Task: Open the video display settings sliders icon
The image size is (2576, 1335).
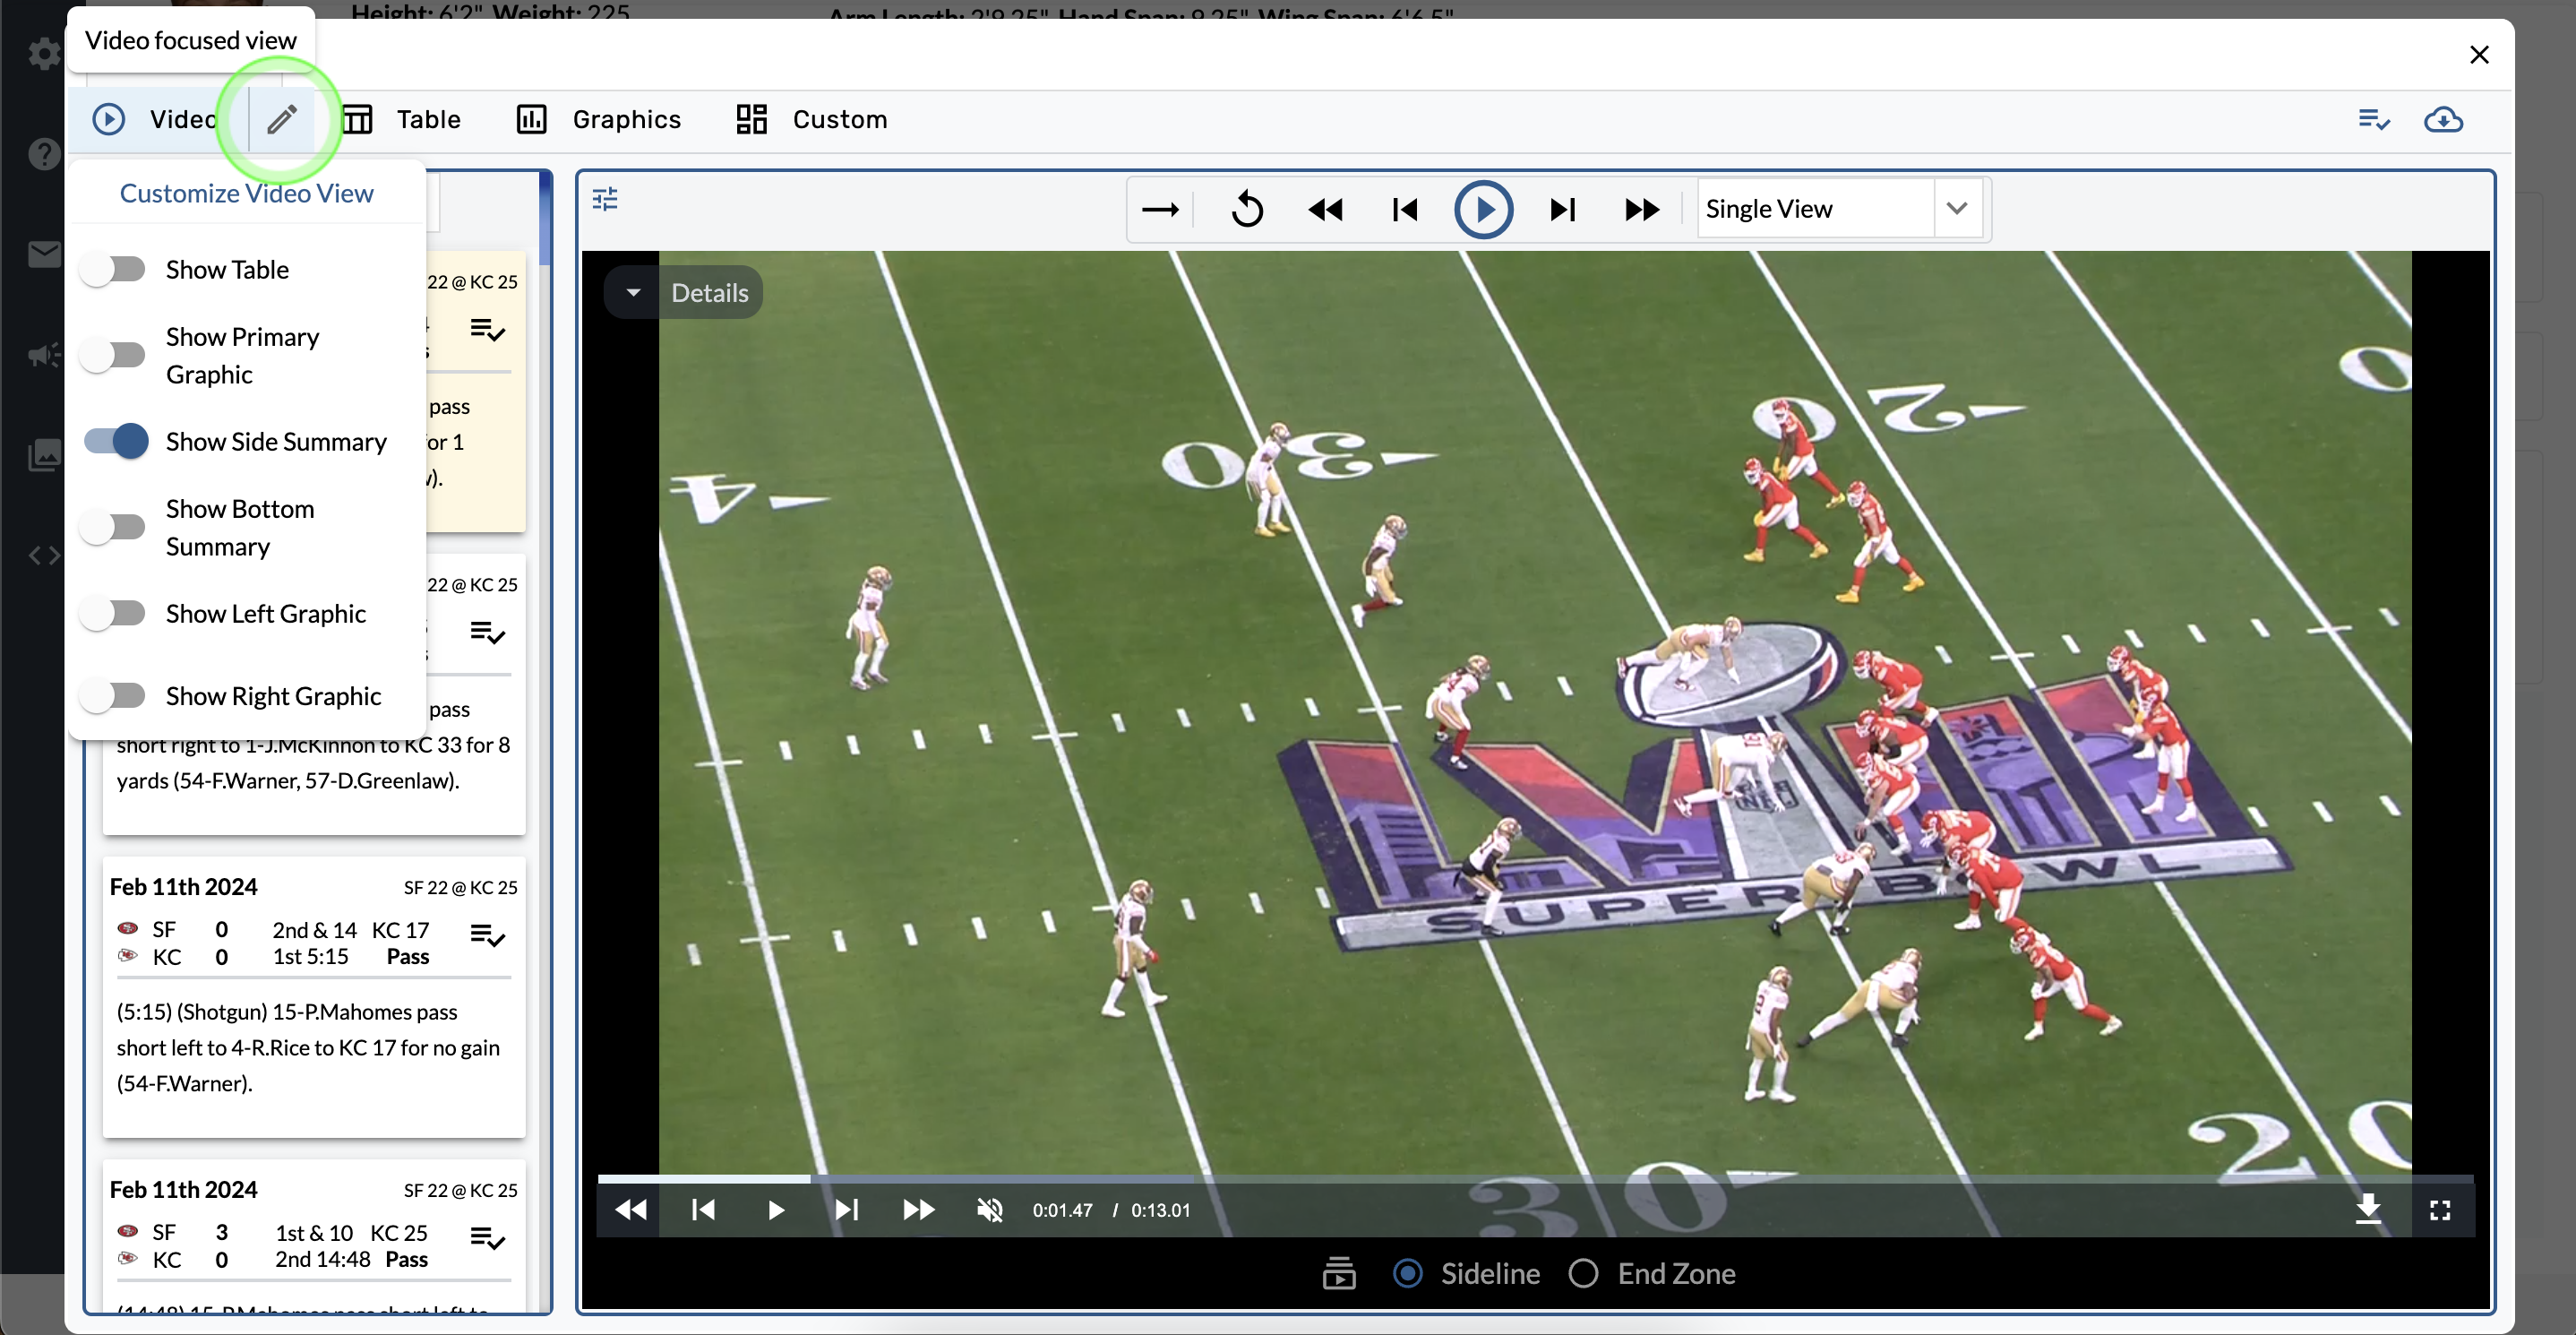Action: 604,199
